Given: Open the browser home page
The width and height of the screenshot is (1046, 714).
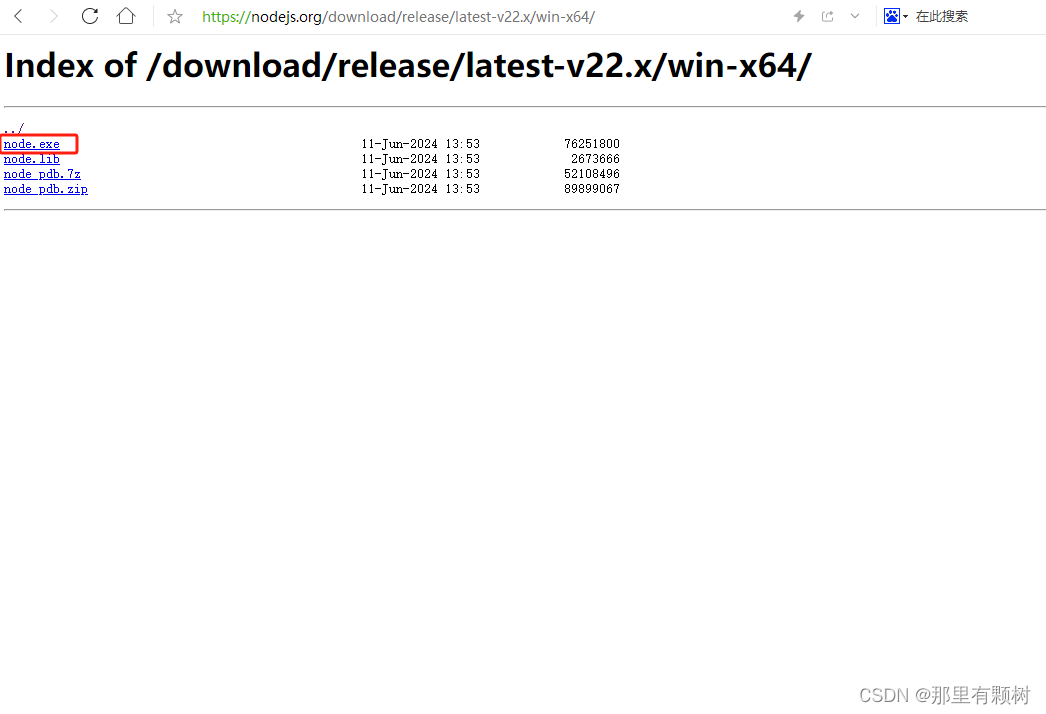Looking at the screenshot, I should (125, 16).
